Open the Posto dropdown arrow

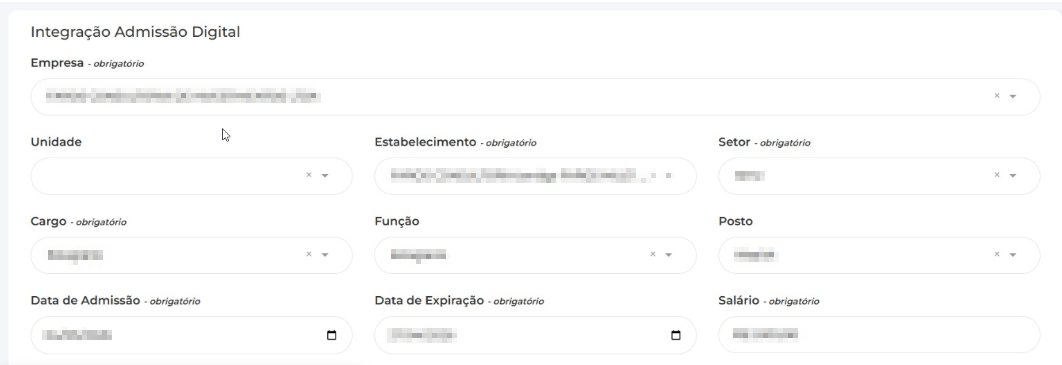point(1013,255)
